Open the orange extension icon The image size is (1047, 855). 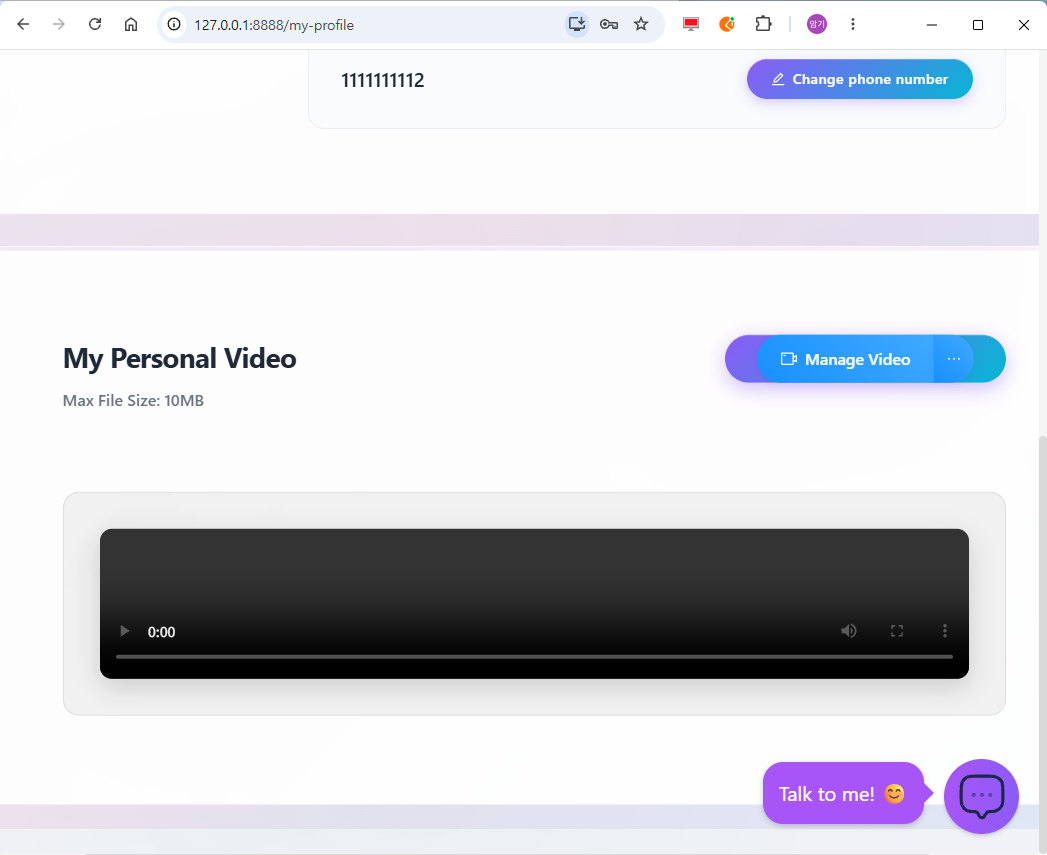coord(726,25)
